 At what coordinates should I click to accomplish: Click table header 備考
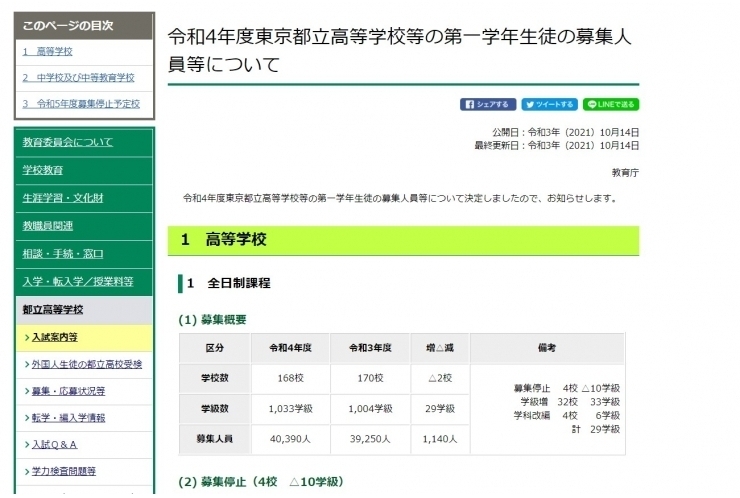(547, 348)
